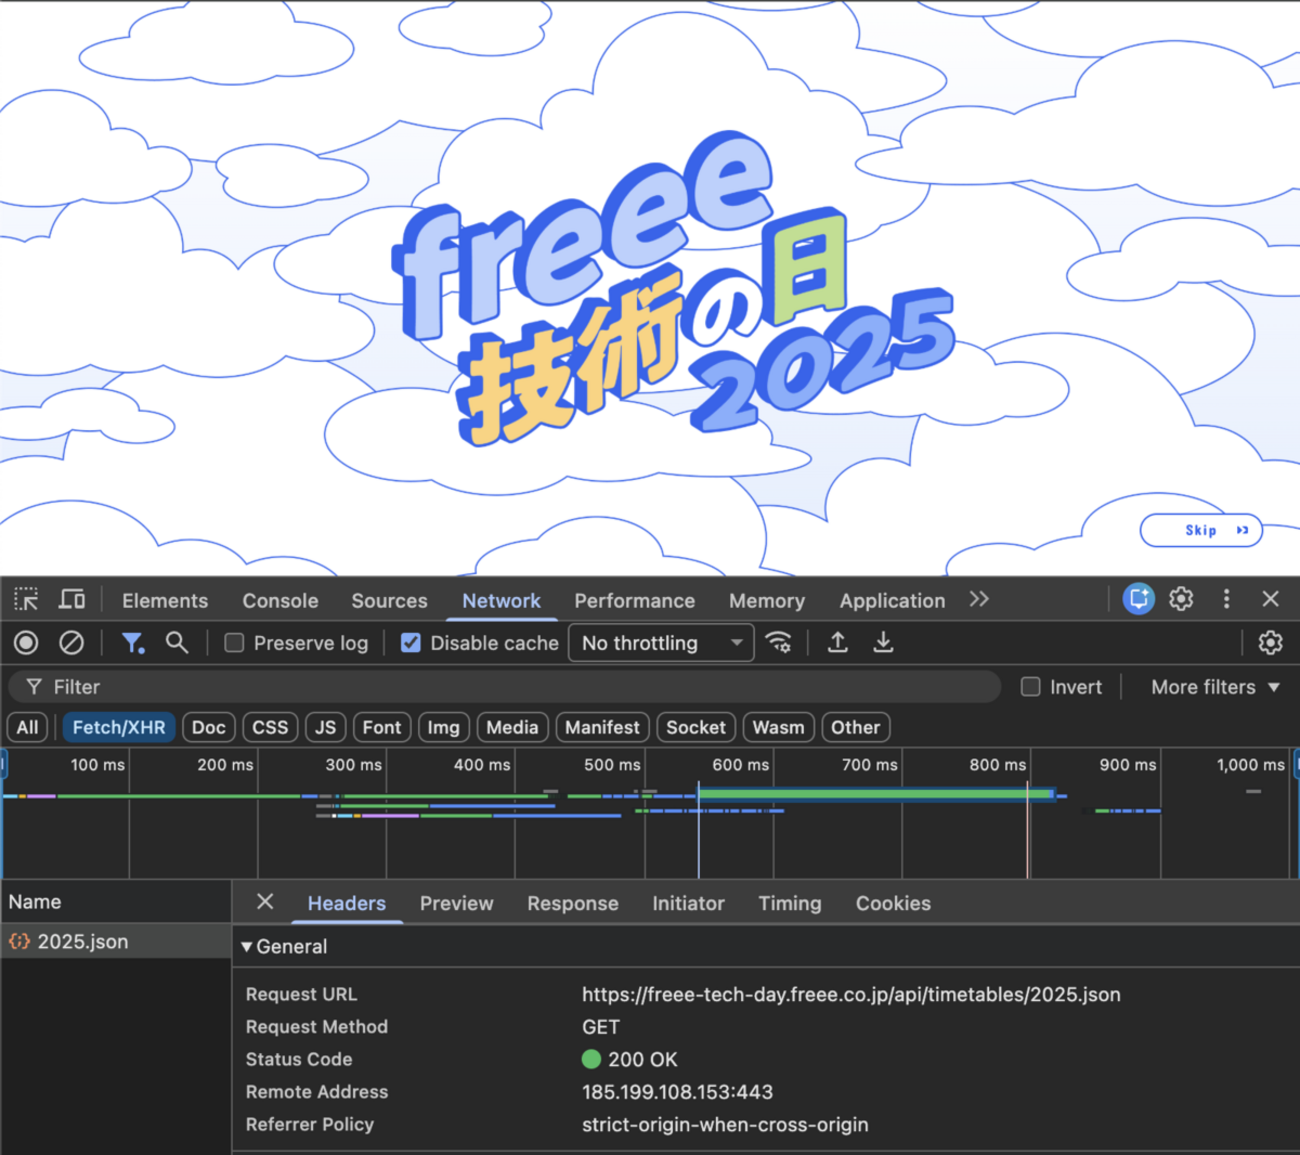Screen dimensions: 1300x1155
Task: Open the Response tab for 2025.json
Action: tap(573, 903)
